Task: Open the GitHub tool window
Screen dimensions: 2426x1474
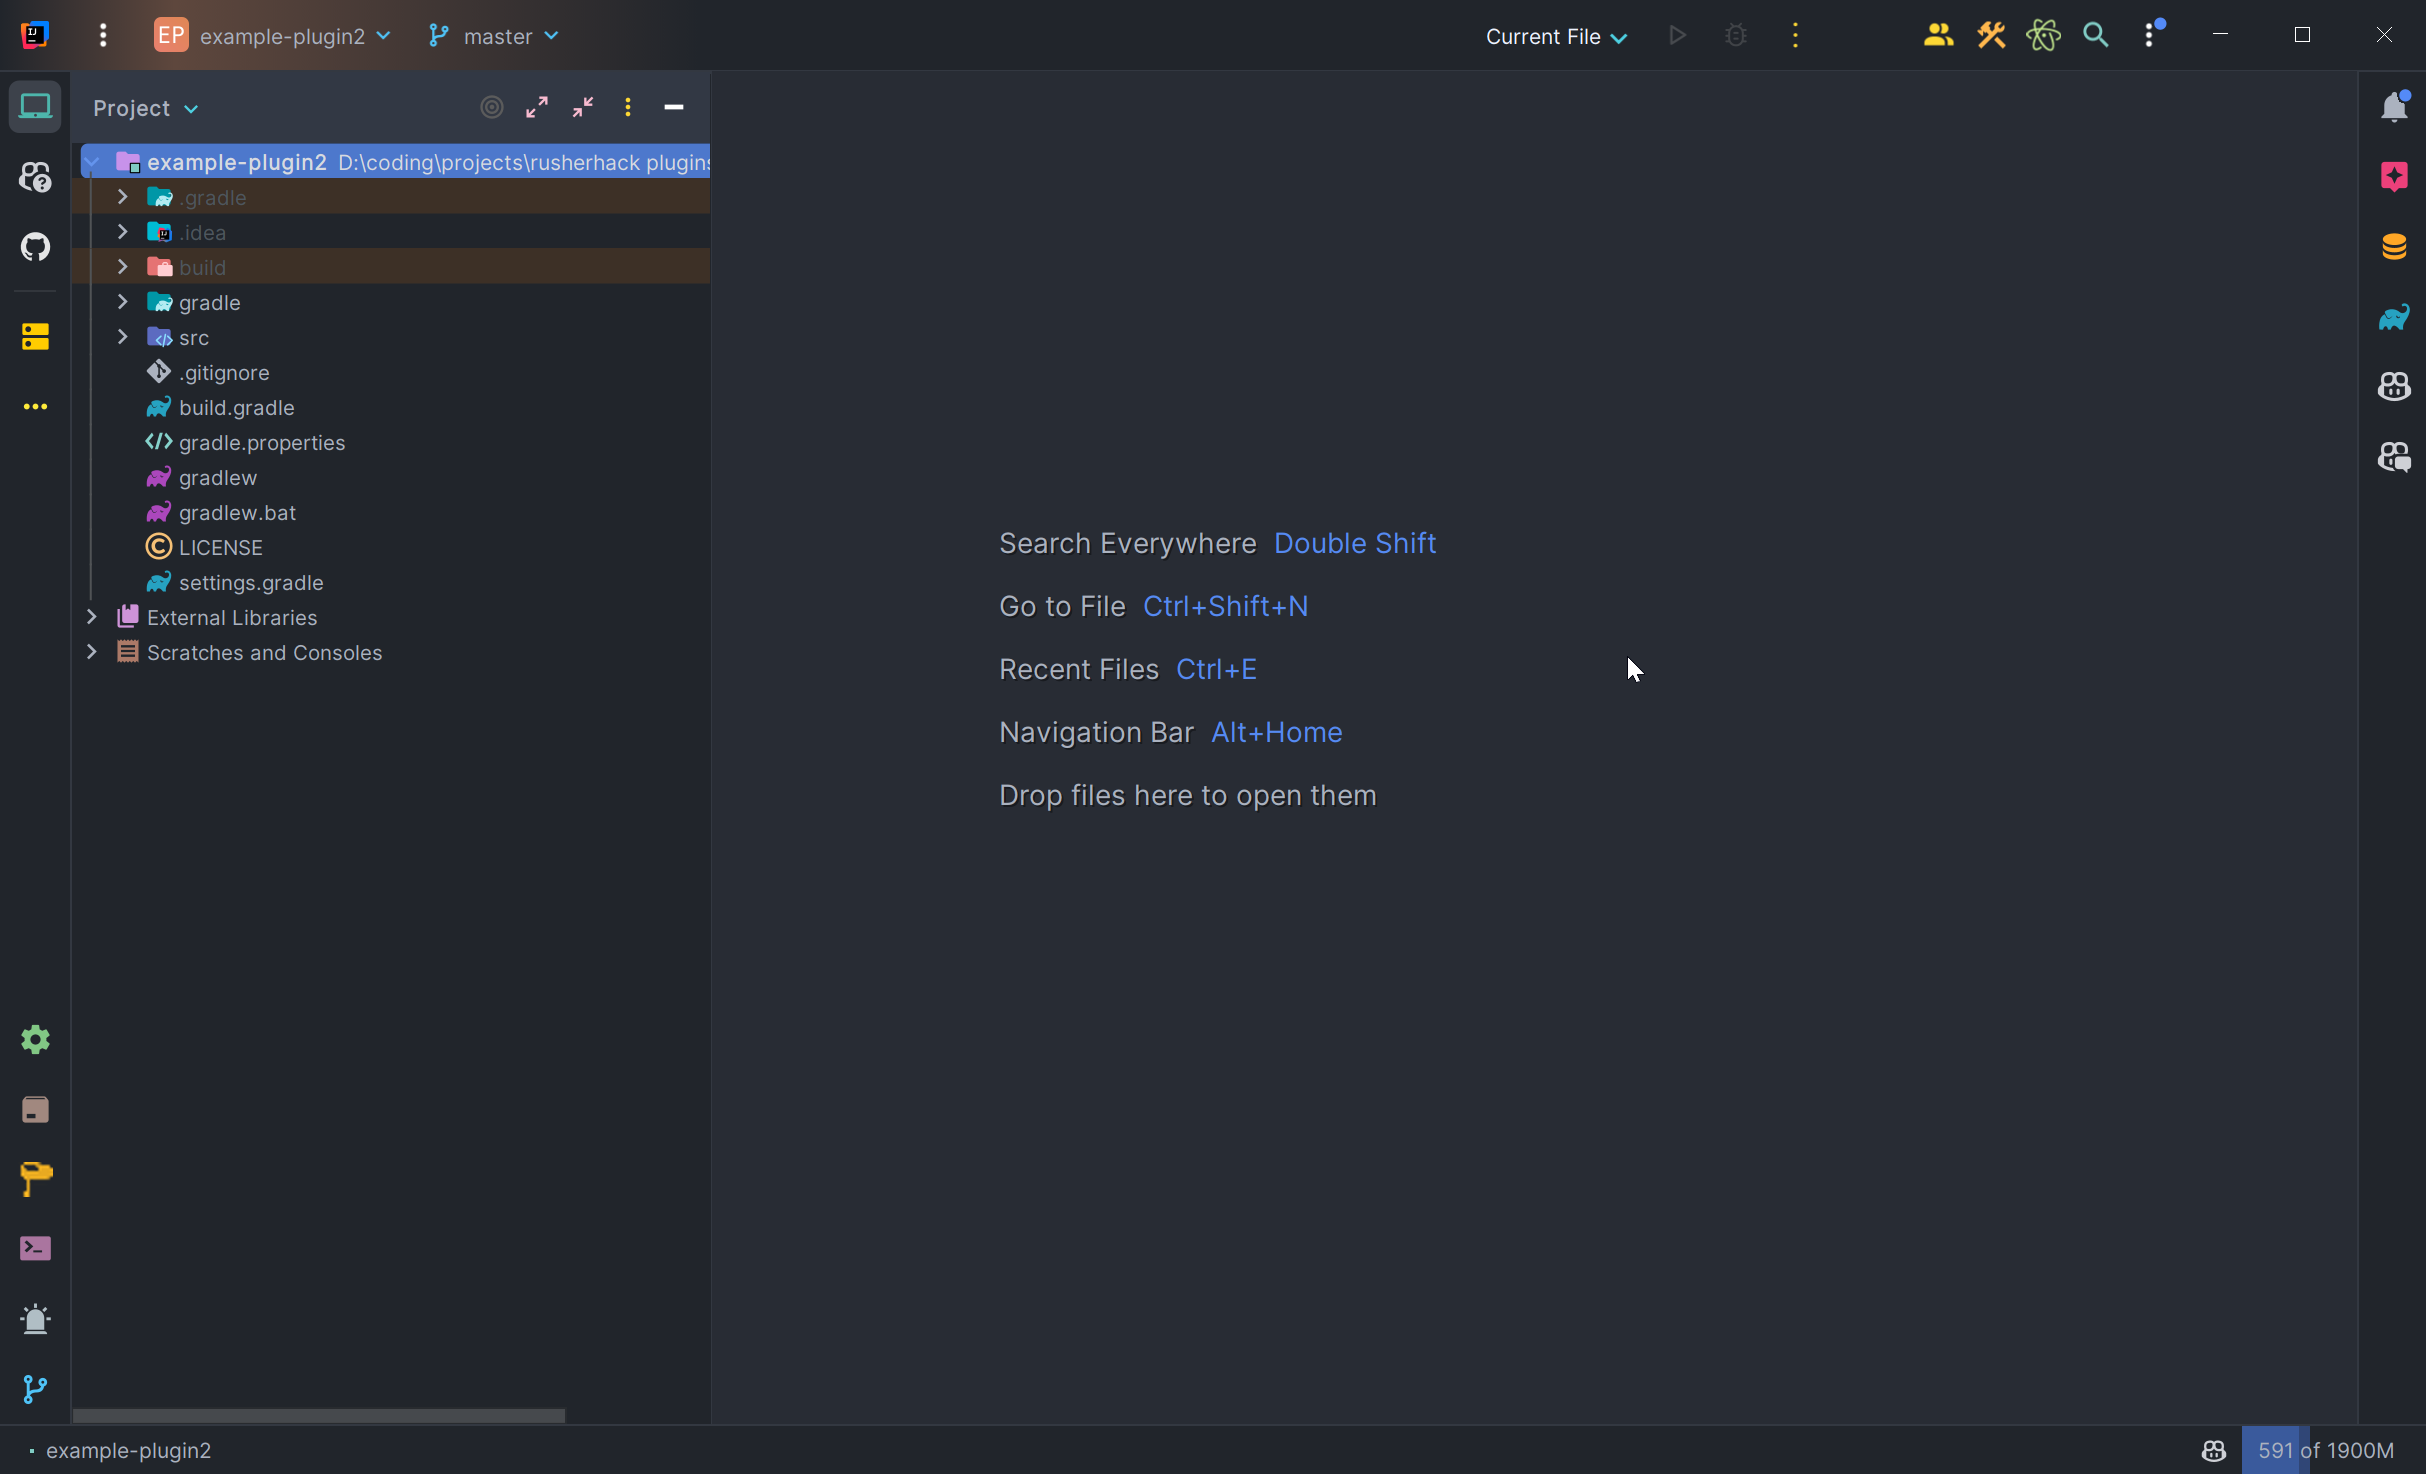Action: pyautogui.click(x=35, y=246)
